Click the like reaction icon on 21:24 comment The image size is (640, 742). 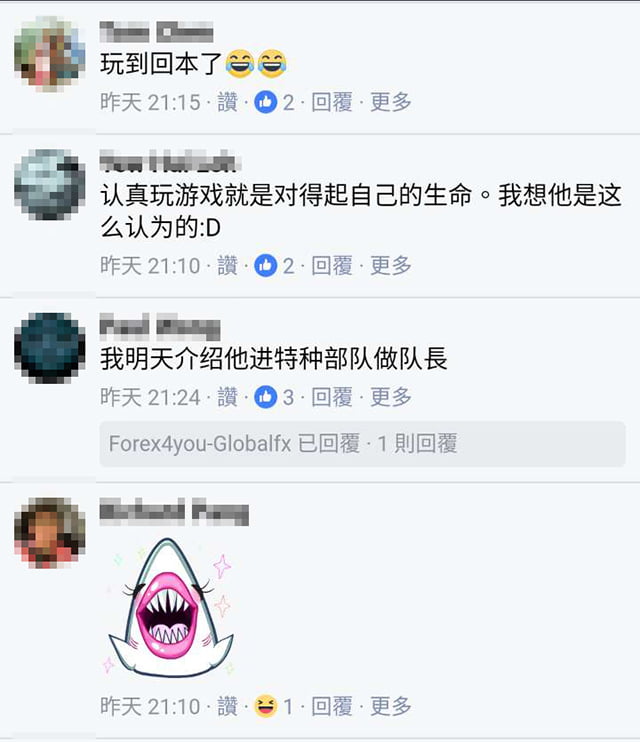(x=266, y=397)
